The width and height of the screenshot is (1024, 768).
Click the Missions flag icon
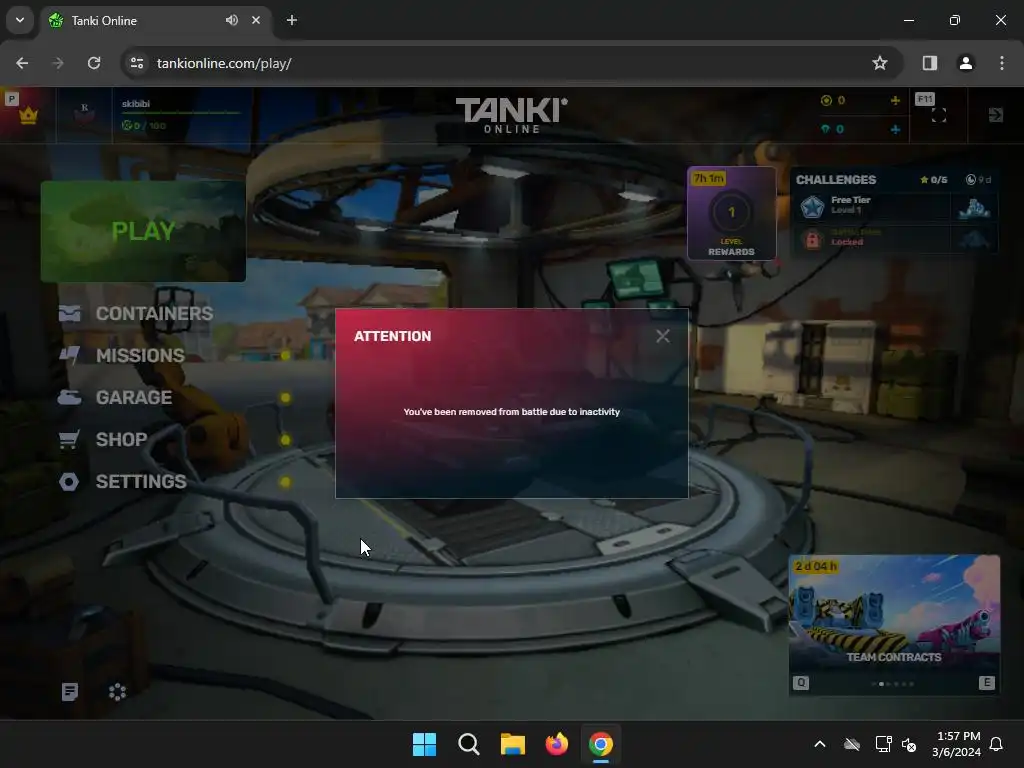coord(69,355)
